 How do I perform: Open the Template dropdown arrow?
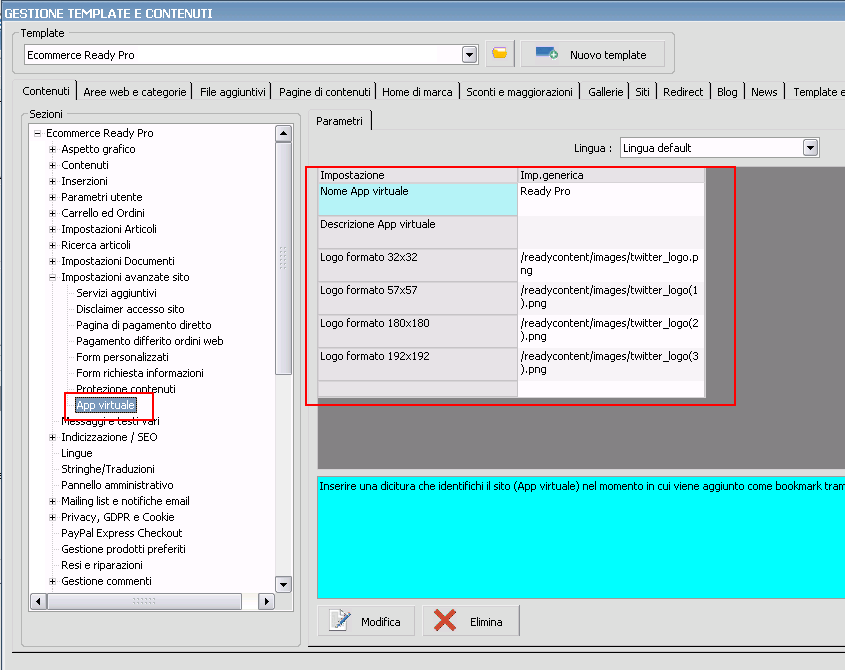(x=469, y=54)
